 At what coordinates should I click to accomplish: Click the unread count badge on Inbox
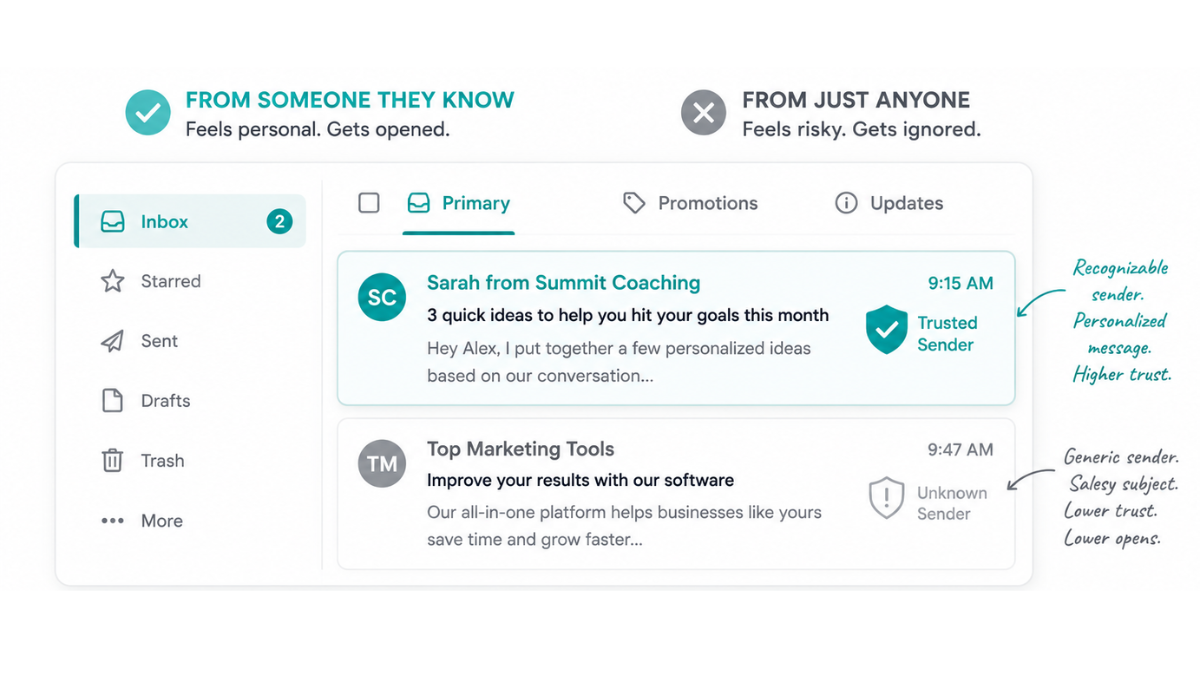point(279,222)
